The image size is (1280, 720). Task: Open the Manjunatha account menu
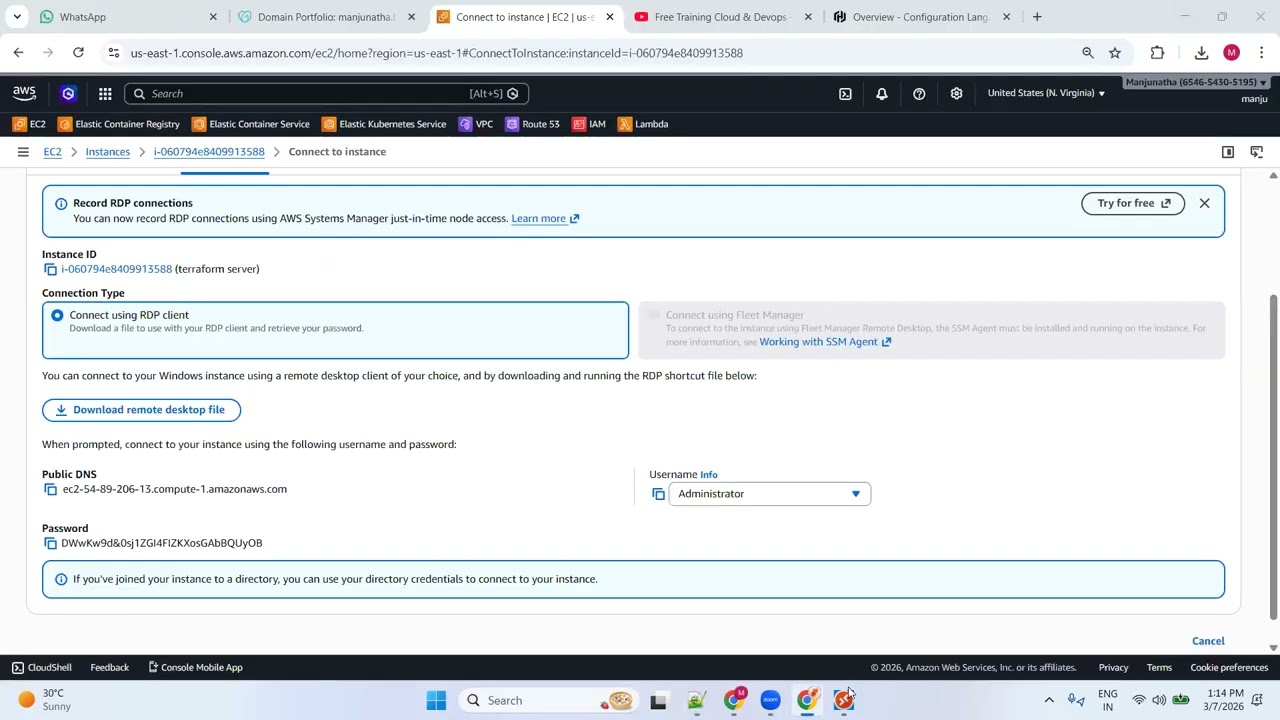point(1196,82)
